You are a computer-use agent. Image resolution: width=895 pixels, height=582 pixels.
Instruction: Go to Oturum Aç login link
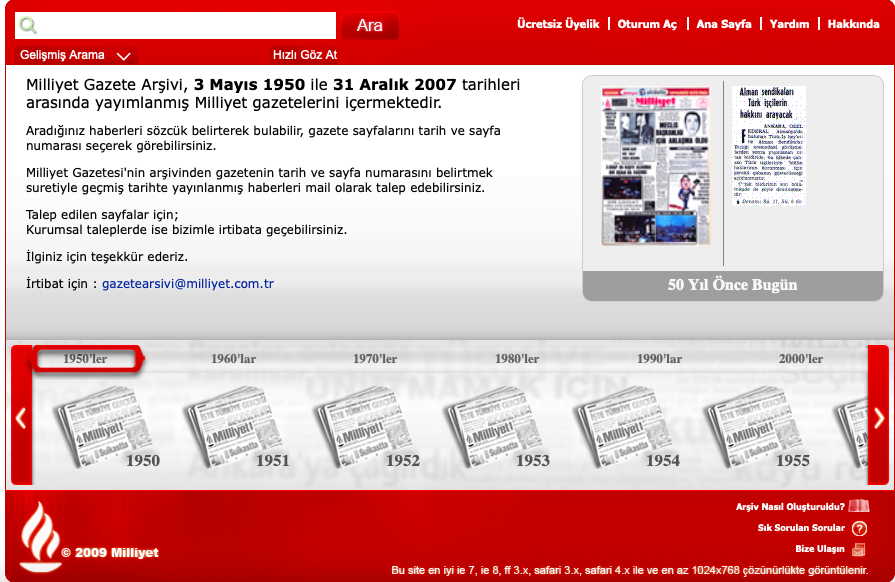[647, 24]
